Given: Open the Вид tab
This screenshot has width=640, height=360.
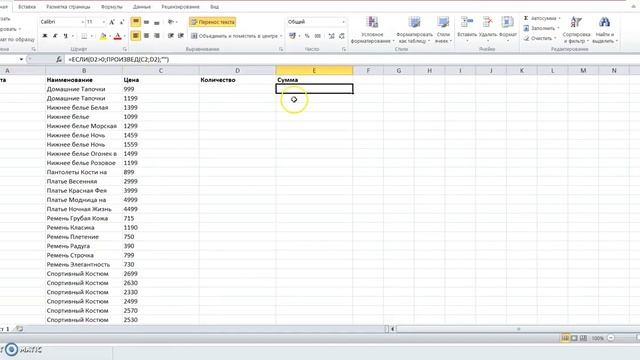Looking at the screenshot, I should pyautogui.click(x=214, y=7).
